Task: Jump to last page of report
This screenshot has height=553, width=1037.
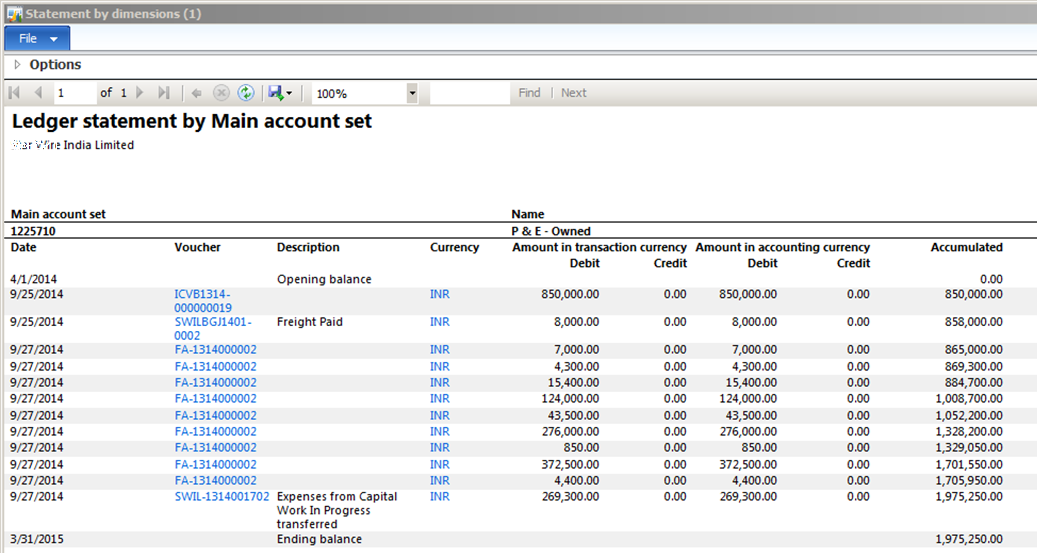Action: pyautogui.click(x=164, y=93)
